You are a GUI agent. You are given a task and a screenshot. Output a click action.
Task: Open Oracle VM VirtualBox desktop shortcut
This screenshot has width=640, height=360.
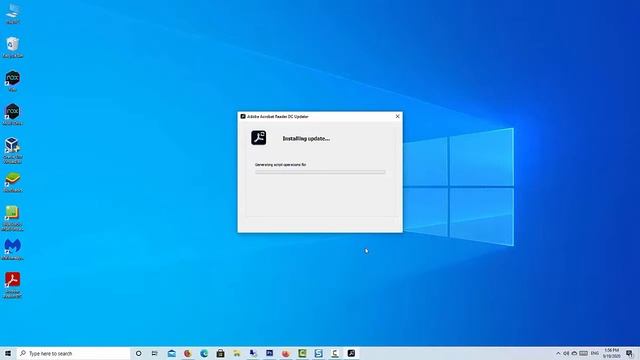(x=13, y=150)
